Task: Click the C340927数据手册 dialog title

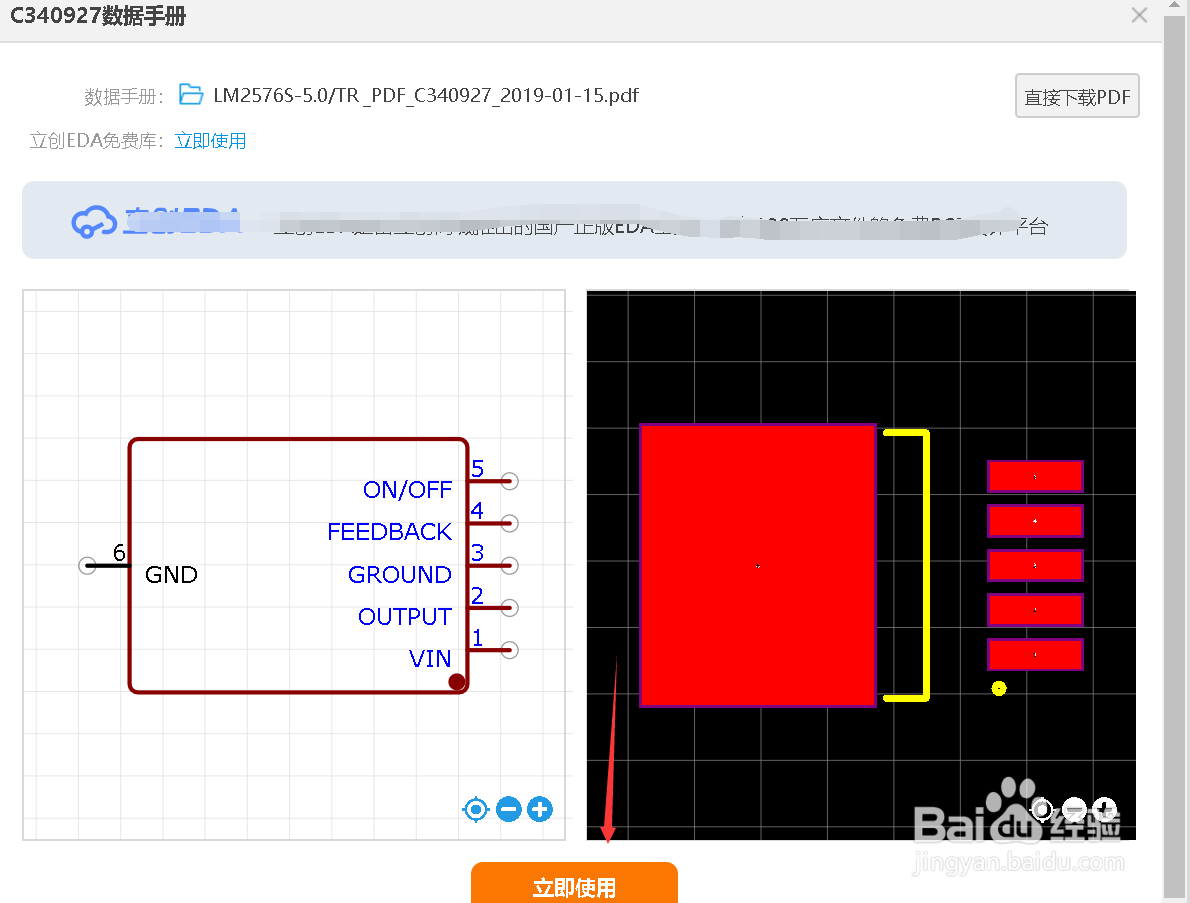Action: [98, 16]
